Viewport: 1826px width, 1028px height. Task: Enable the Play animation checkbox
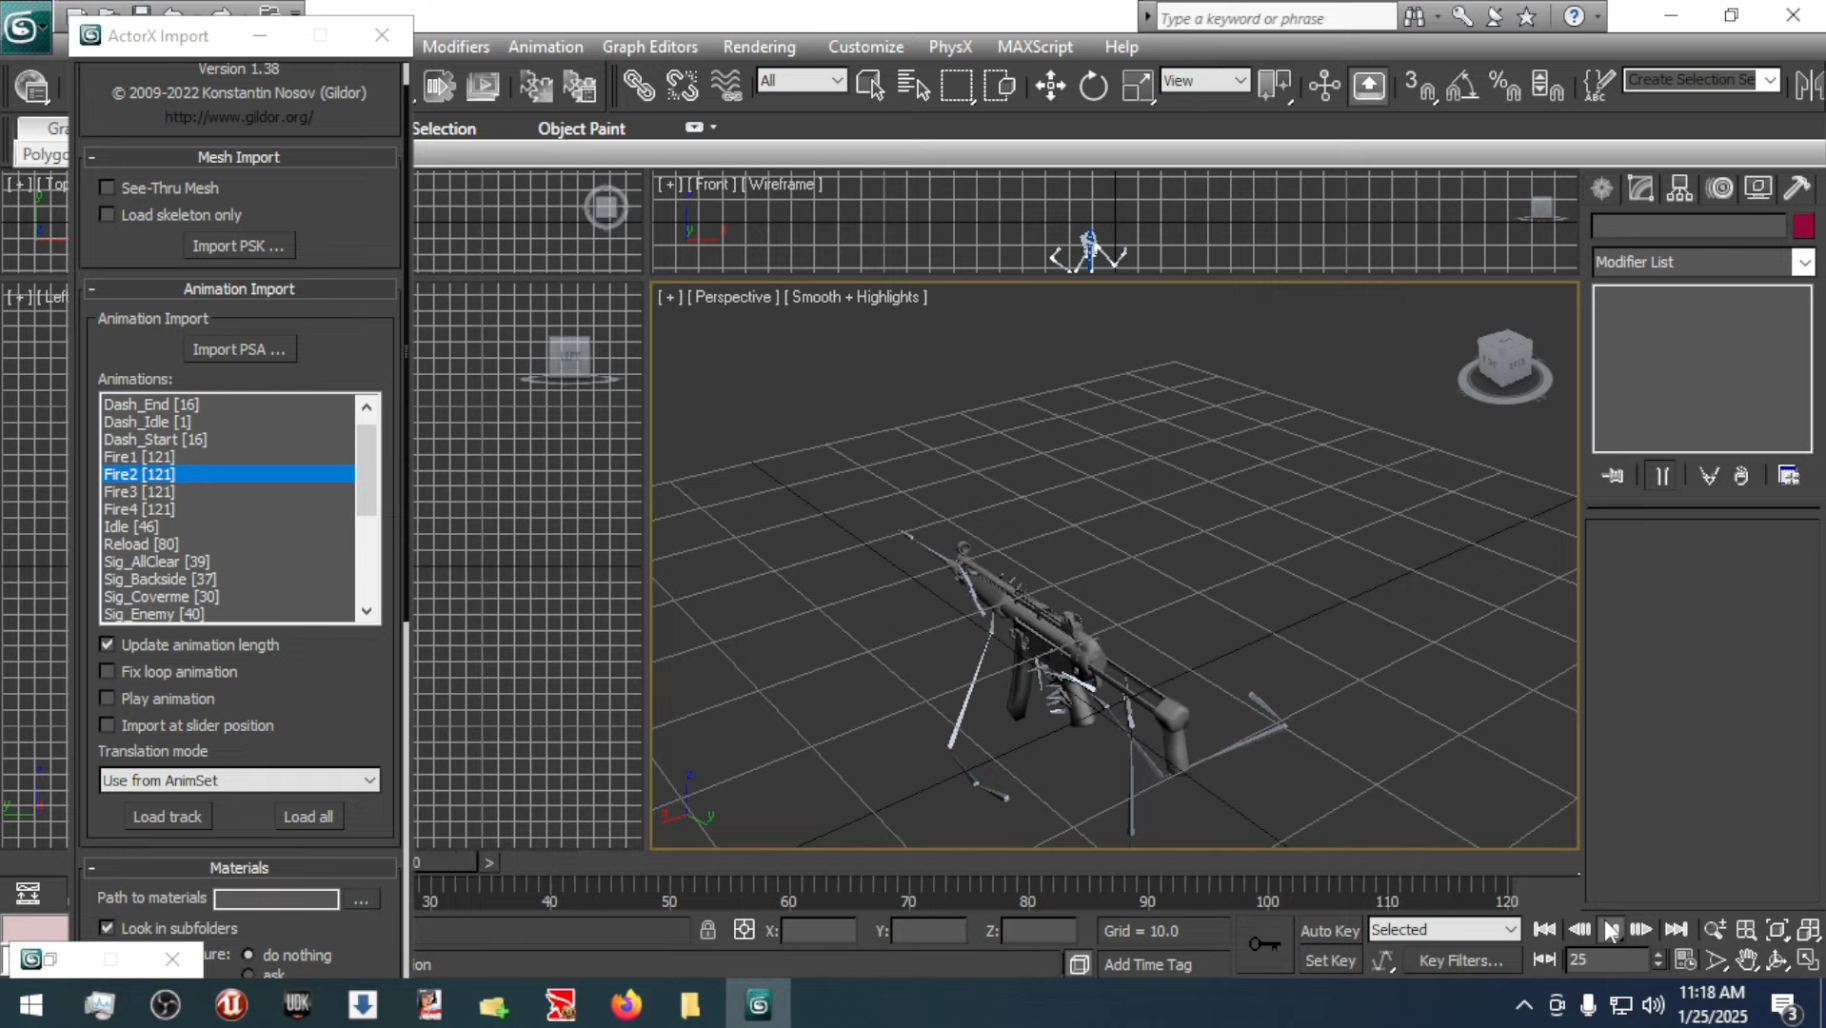point(107,699)
